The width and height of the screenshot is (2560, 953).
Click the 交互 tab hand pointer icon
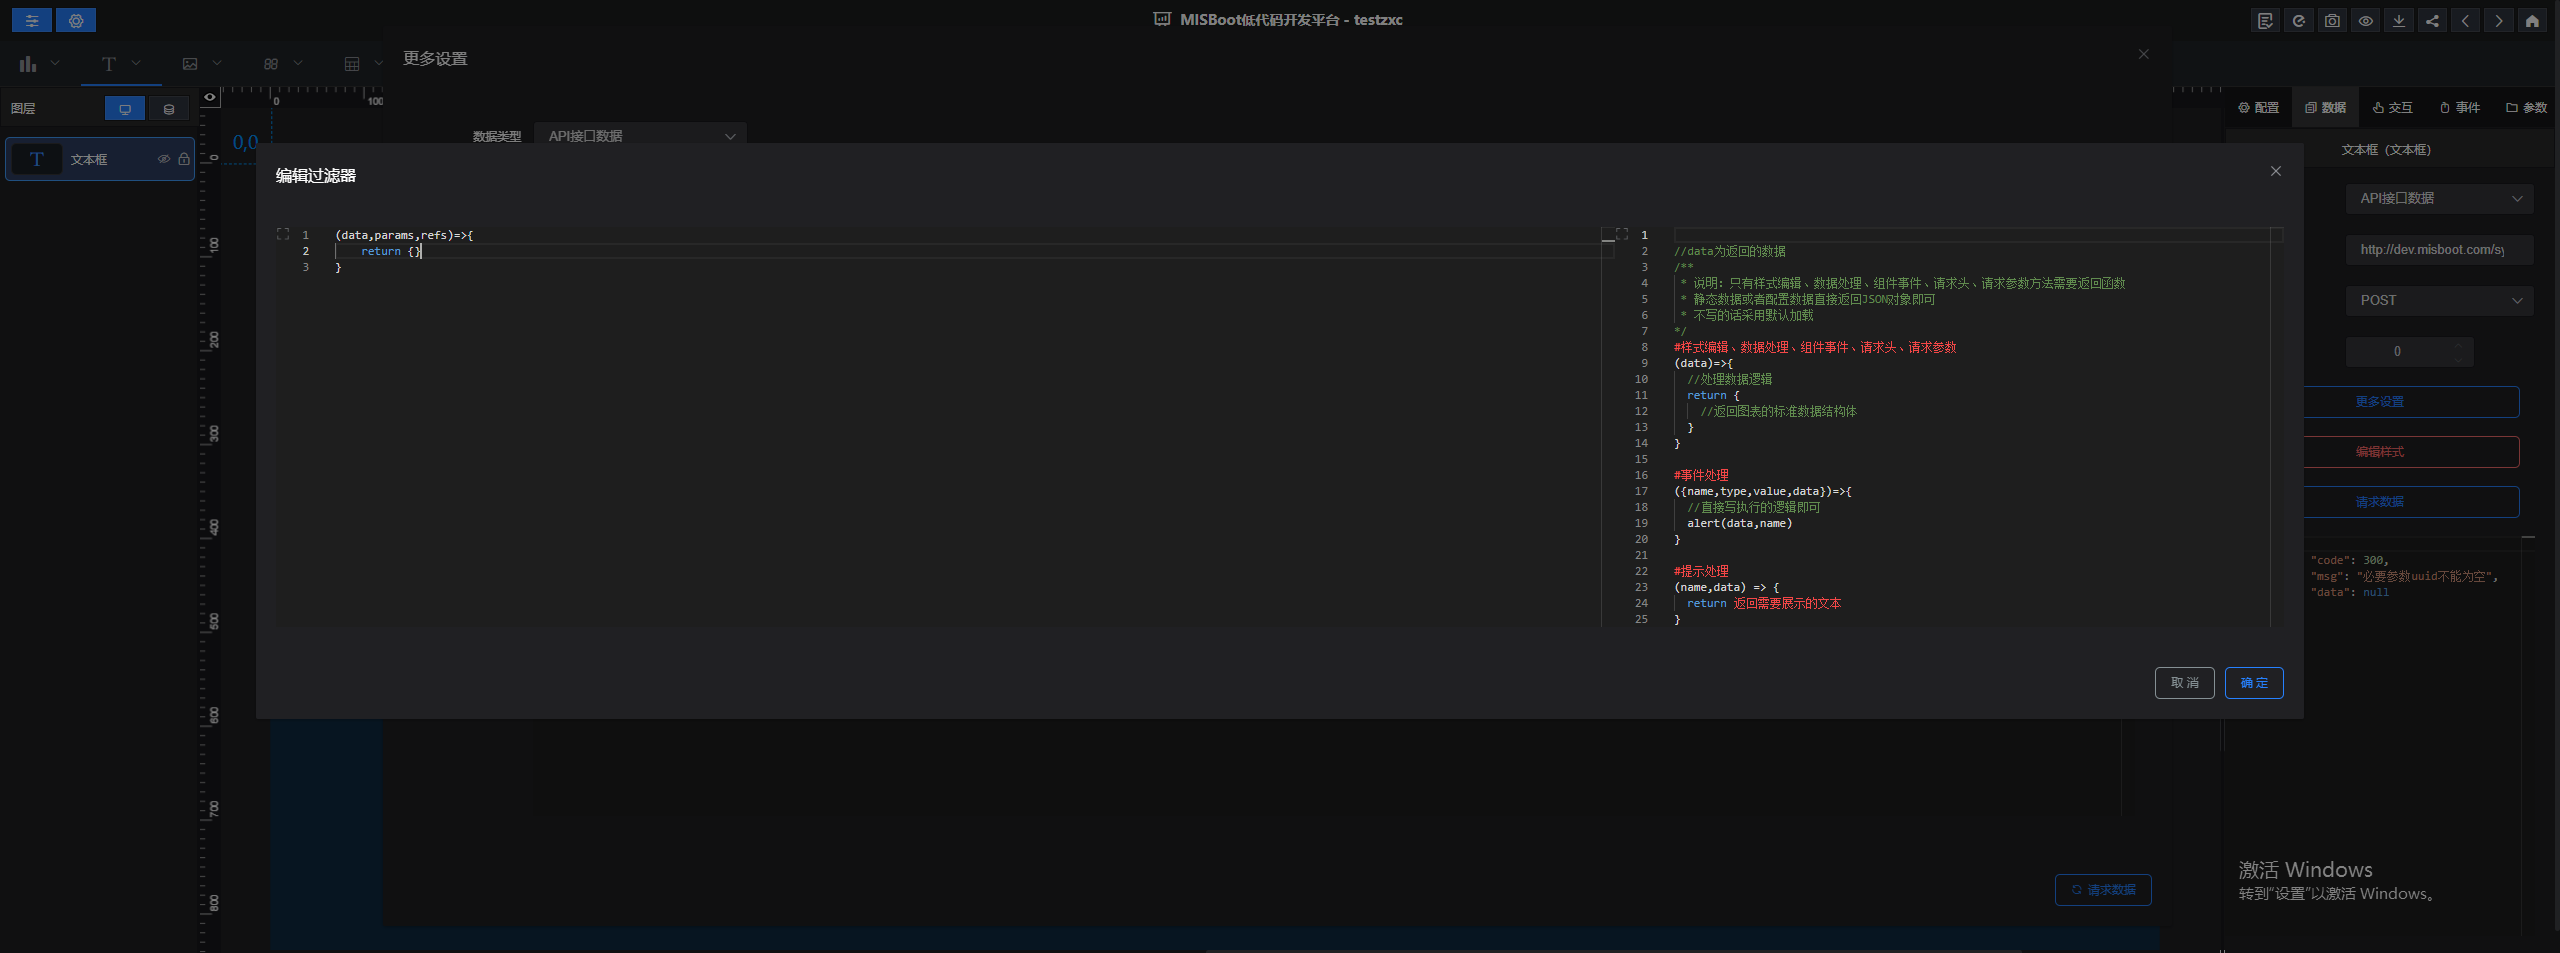click(2378, 108)
